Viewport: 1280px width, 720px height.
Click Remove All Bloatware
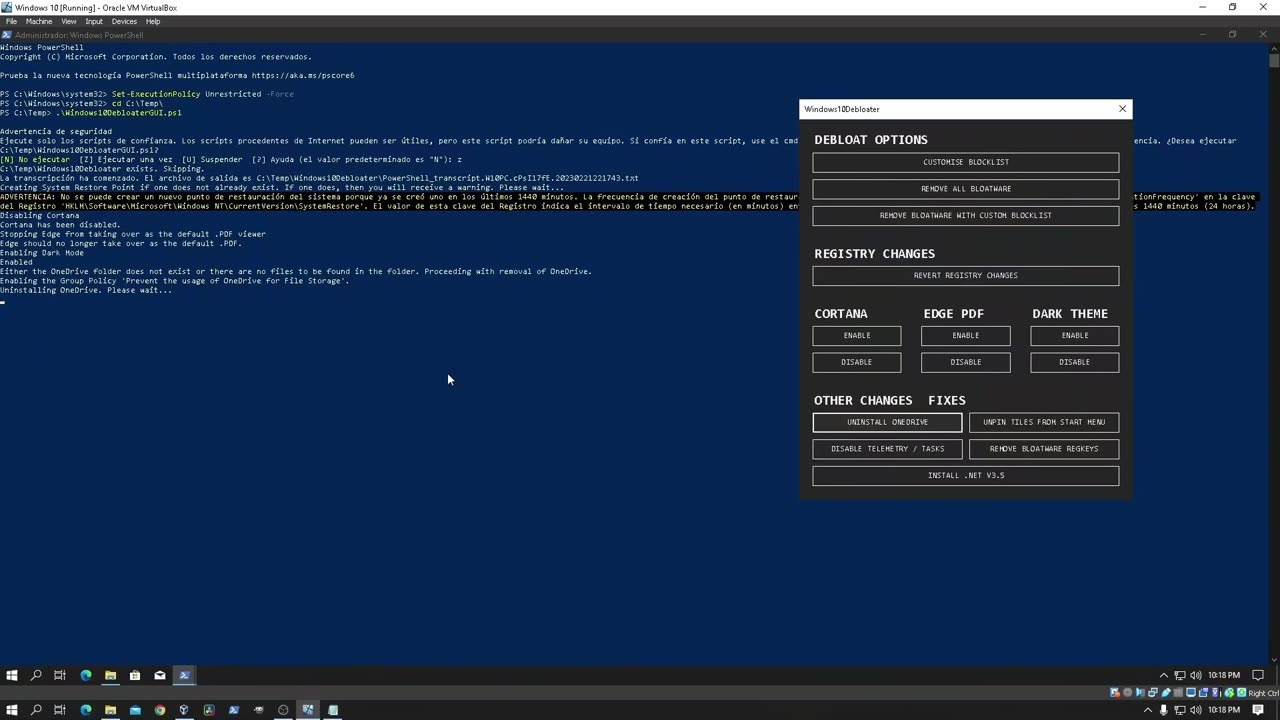tap(965, 188)
